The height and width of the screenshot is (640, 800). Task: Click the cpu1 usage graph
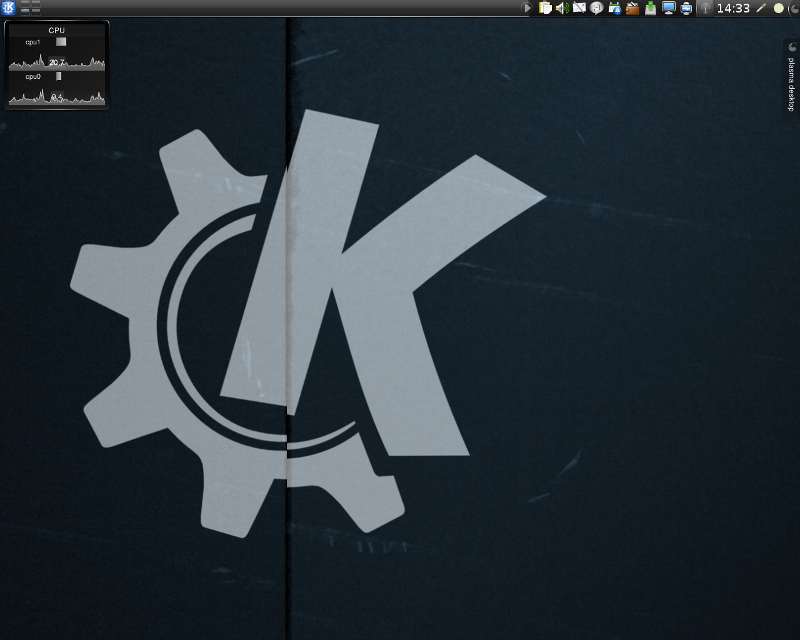57,62
